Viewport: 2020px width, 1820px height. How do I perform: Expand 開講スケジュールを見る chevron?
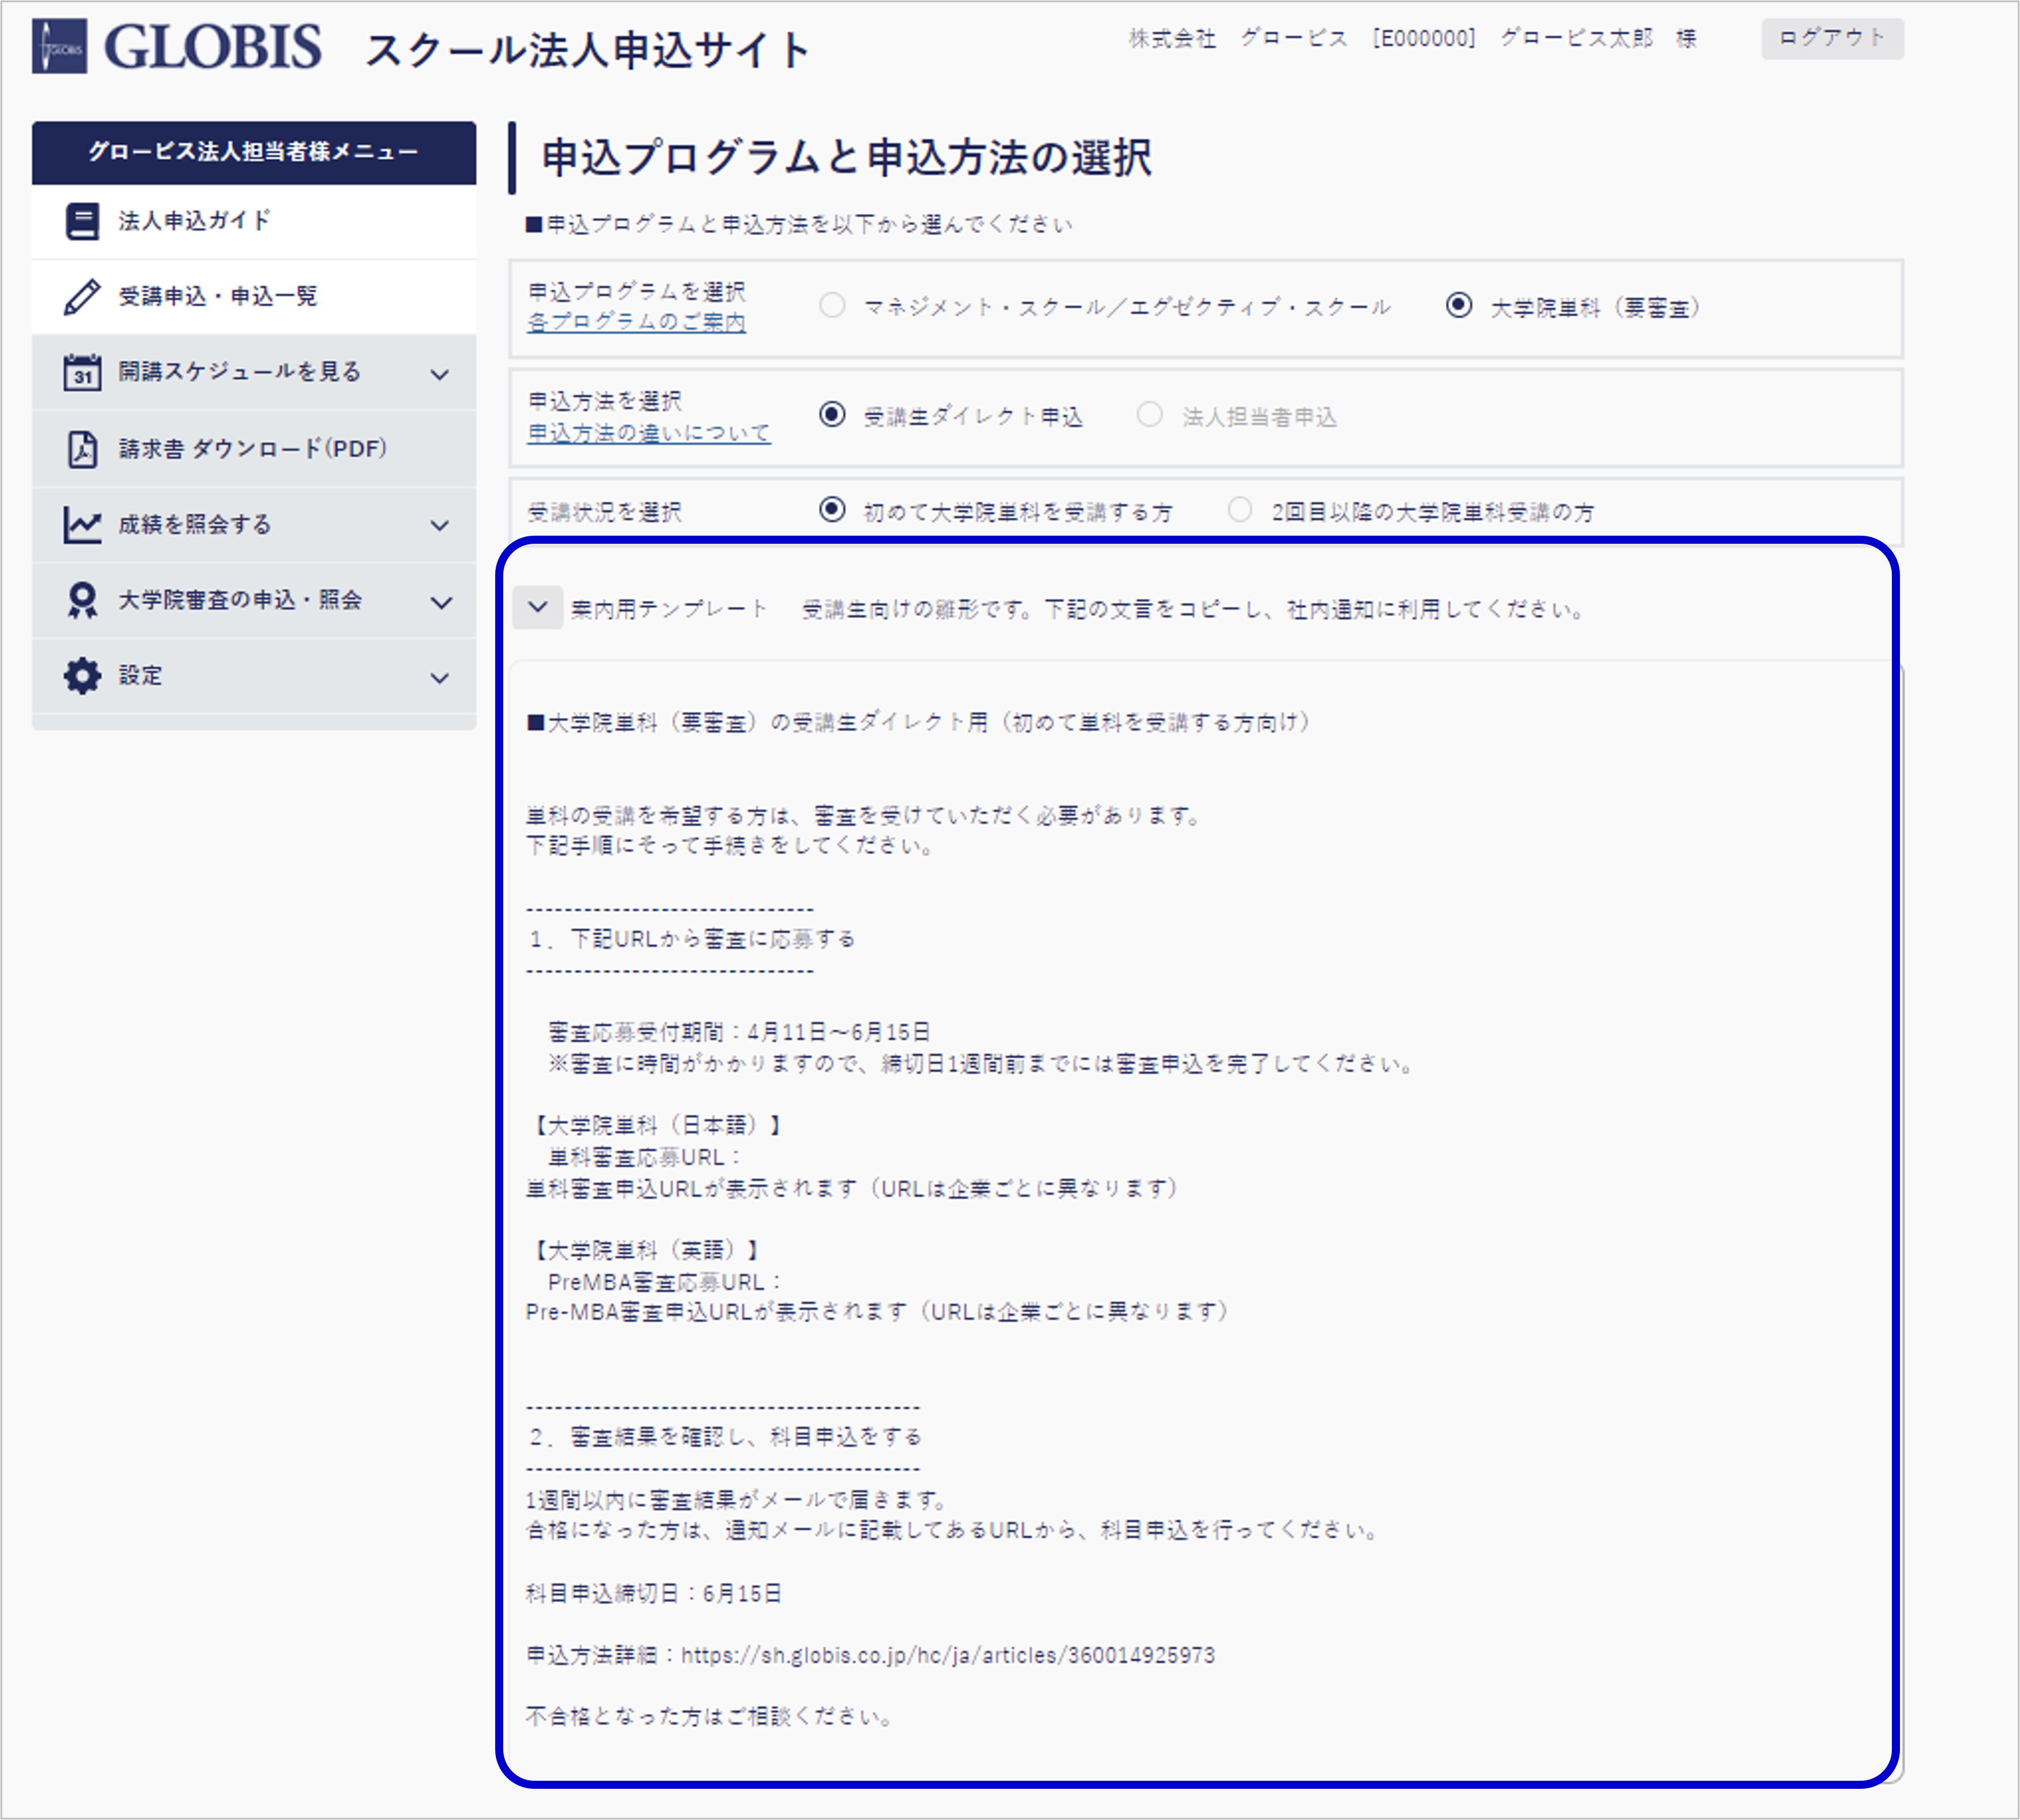(x=439, y=375)
